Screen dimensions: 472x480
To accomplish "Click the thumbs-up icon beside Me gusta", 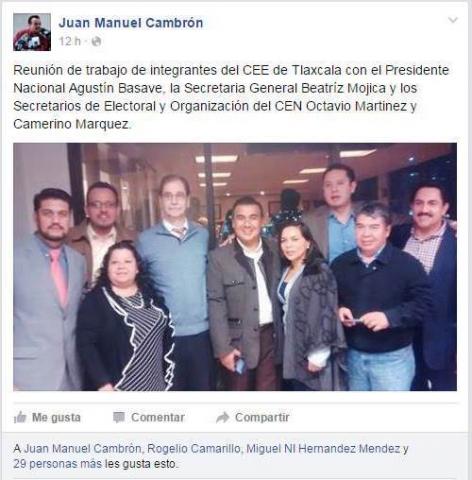I will click(x=20, y=417).
